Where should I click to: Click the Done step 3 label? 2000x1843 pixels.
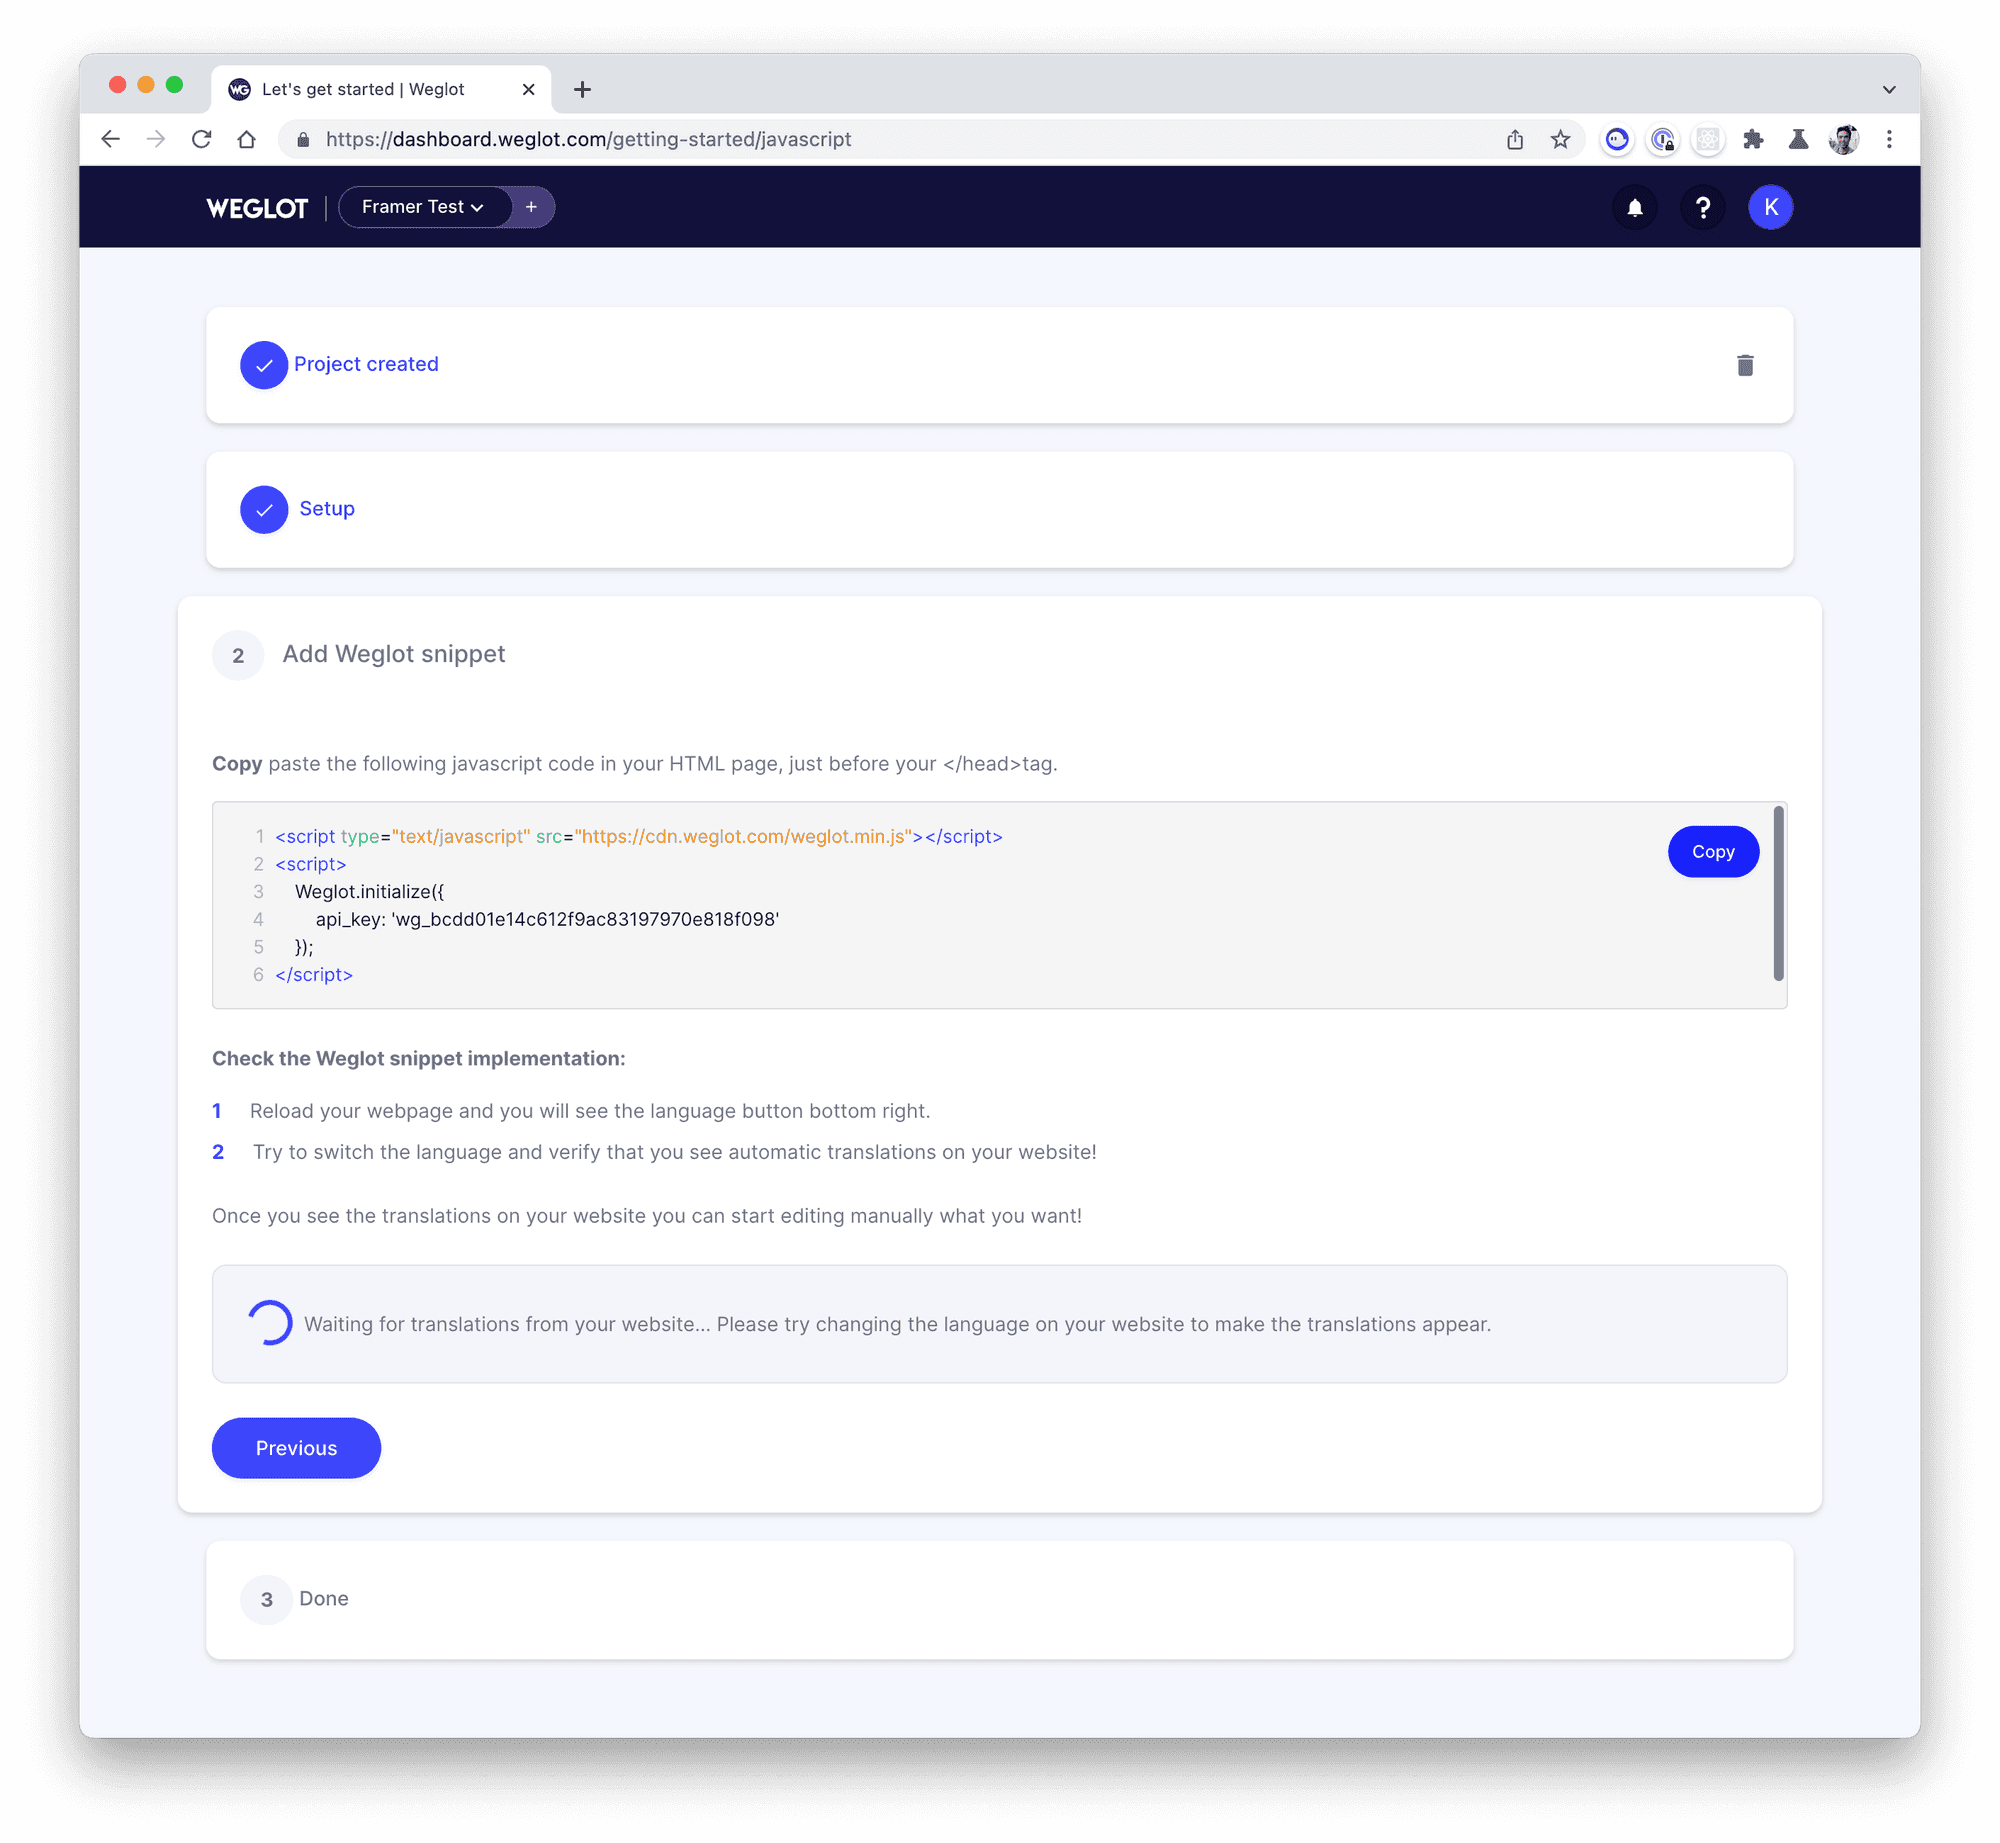tap(324, 1597)
